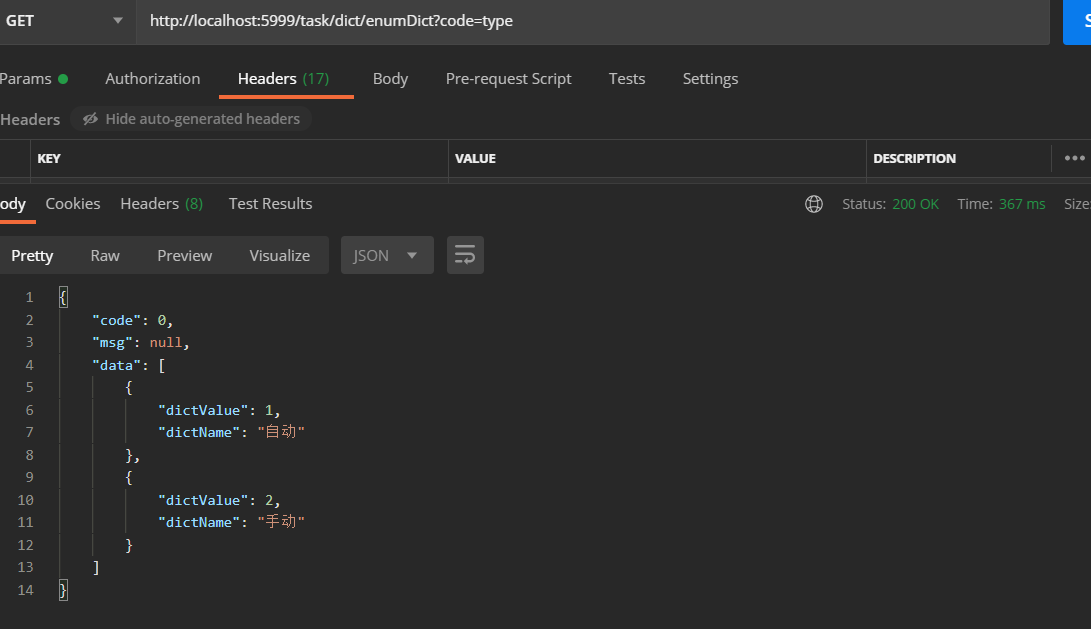Click the null value on line 3
The height and width of the screenshot is (629, 1091).
(166, 342)
